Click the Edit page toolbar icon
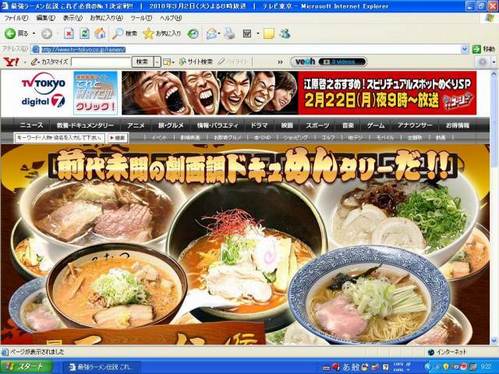Viewport: 499px width, 374px height. tap(247, 33)
